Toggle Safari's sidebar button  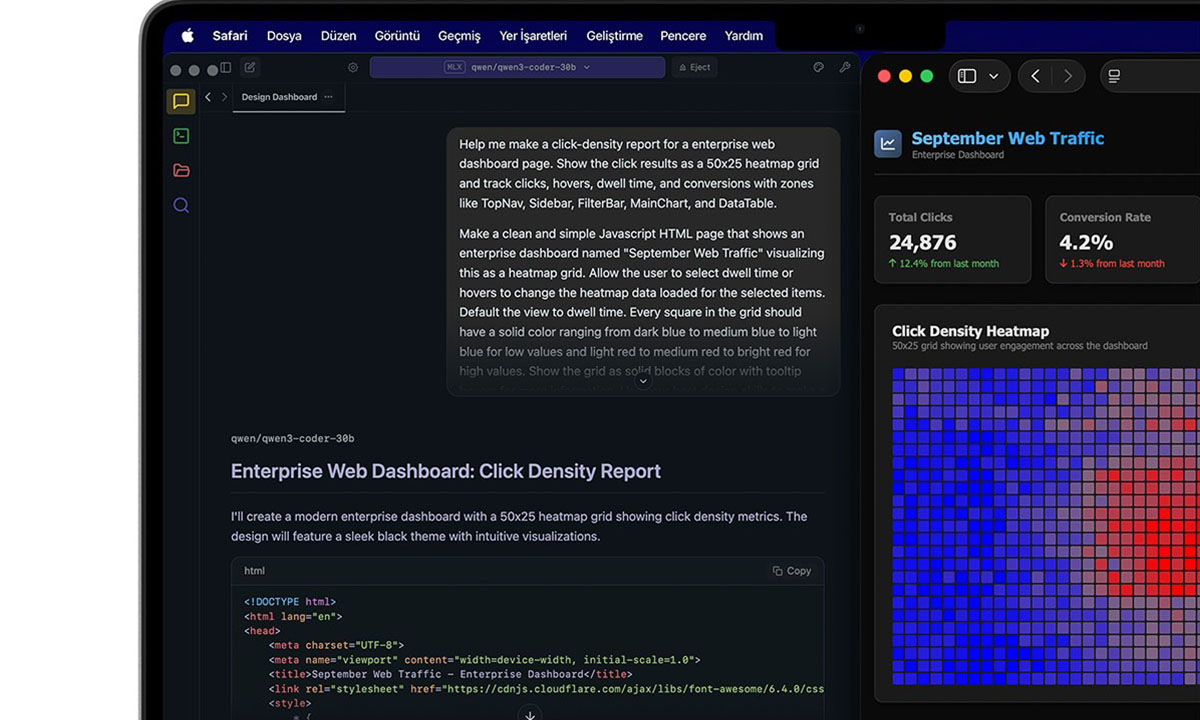click(967, 76)
